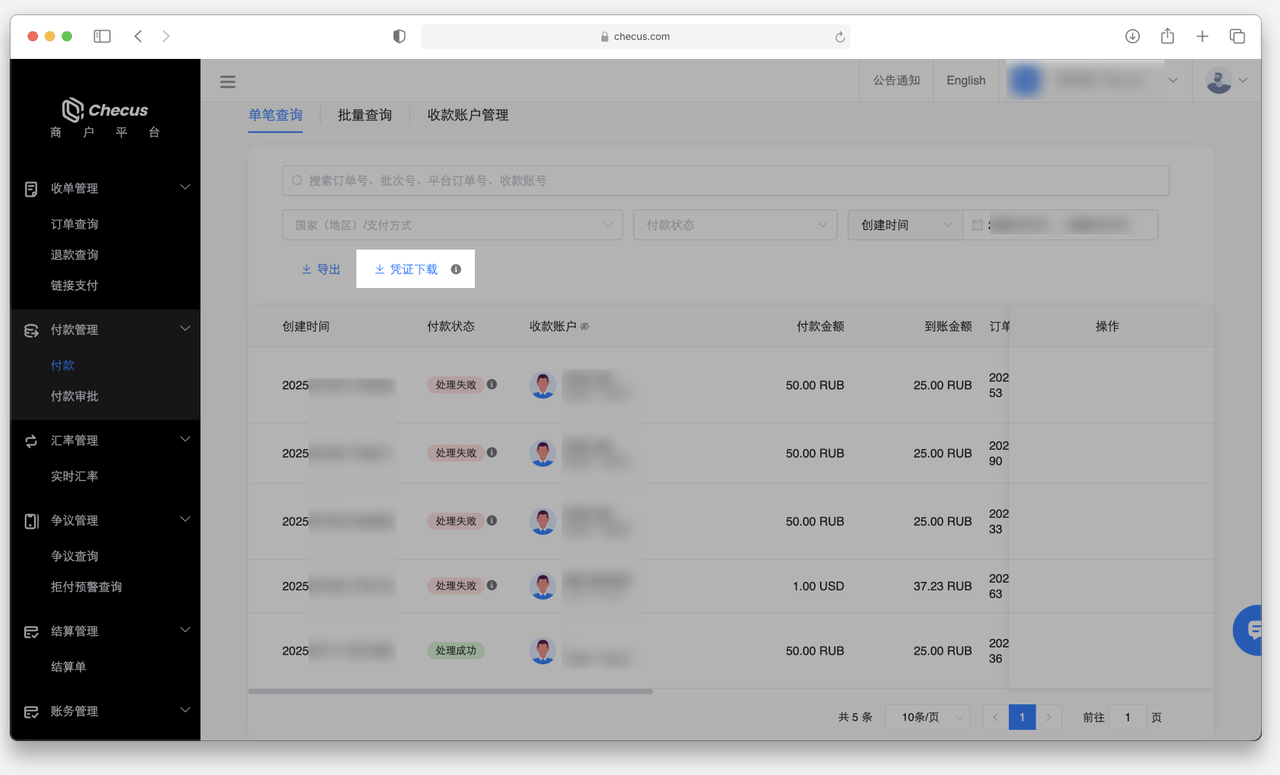Switch language to English
Image resolution: width=1280 pixels, height=775 pixels.
coord(965,81)
